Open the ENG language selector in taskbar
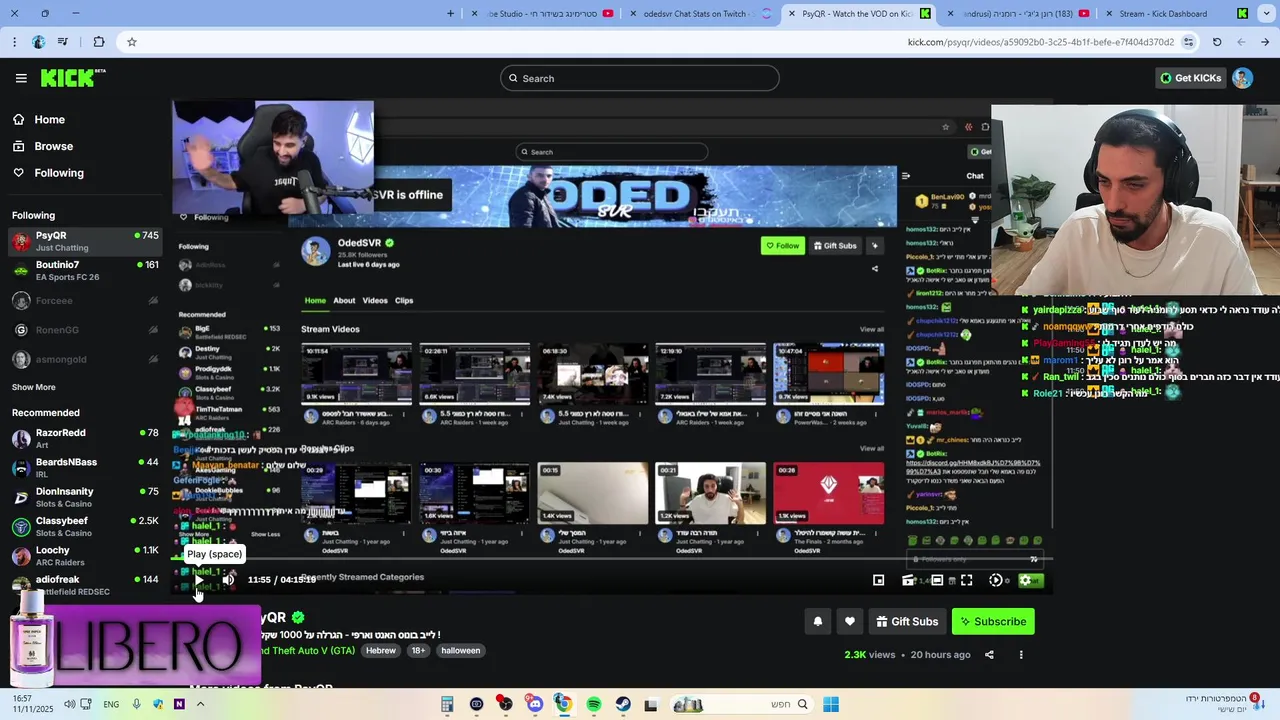1280x720 pixels. tap(111, 704)
